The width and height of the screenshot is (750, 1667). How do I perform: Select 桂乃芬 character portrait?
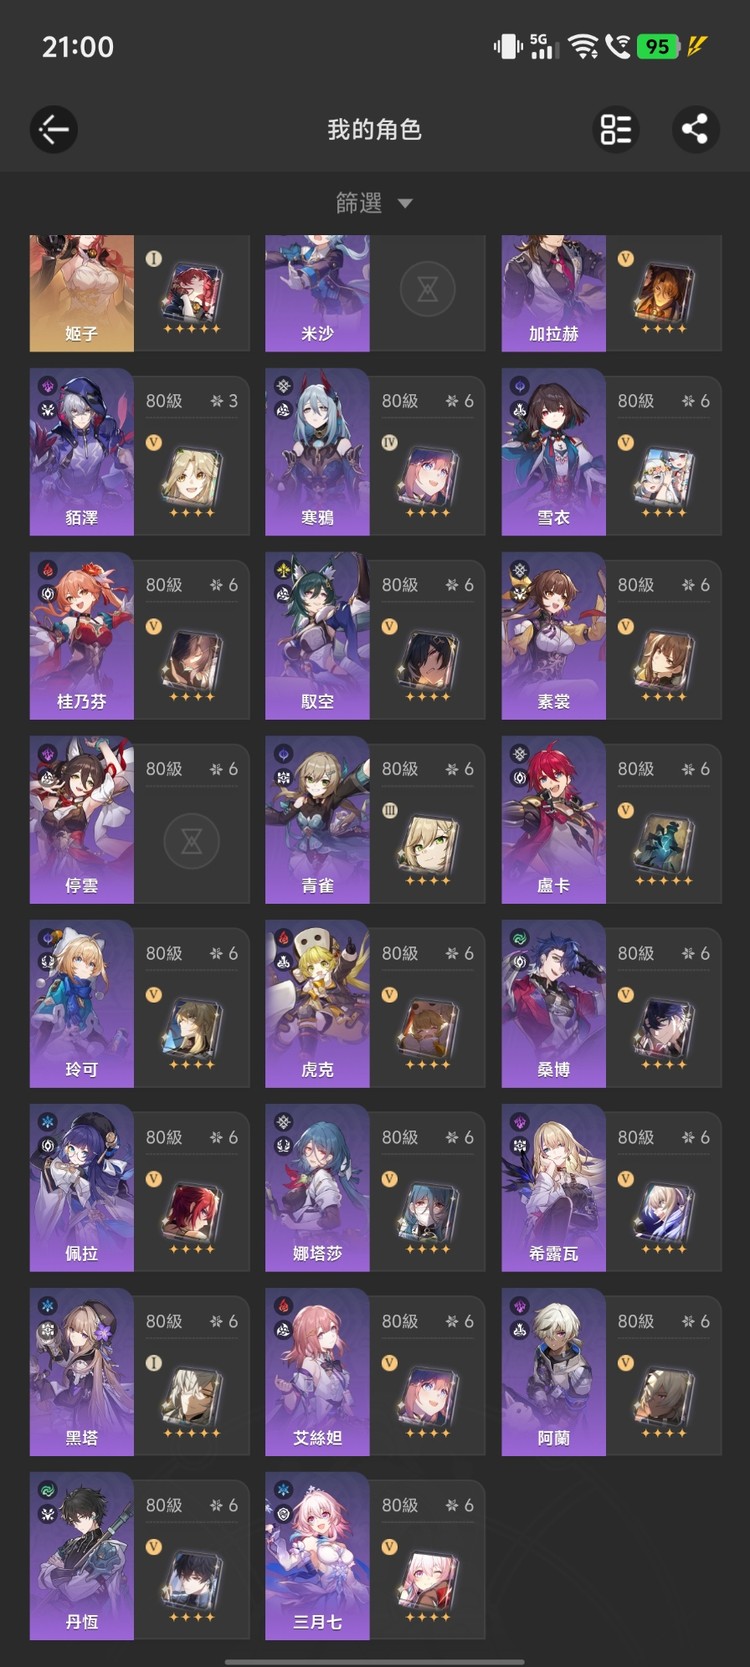click(82, 636)
